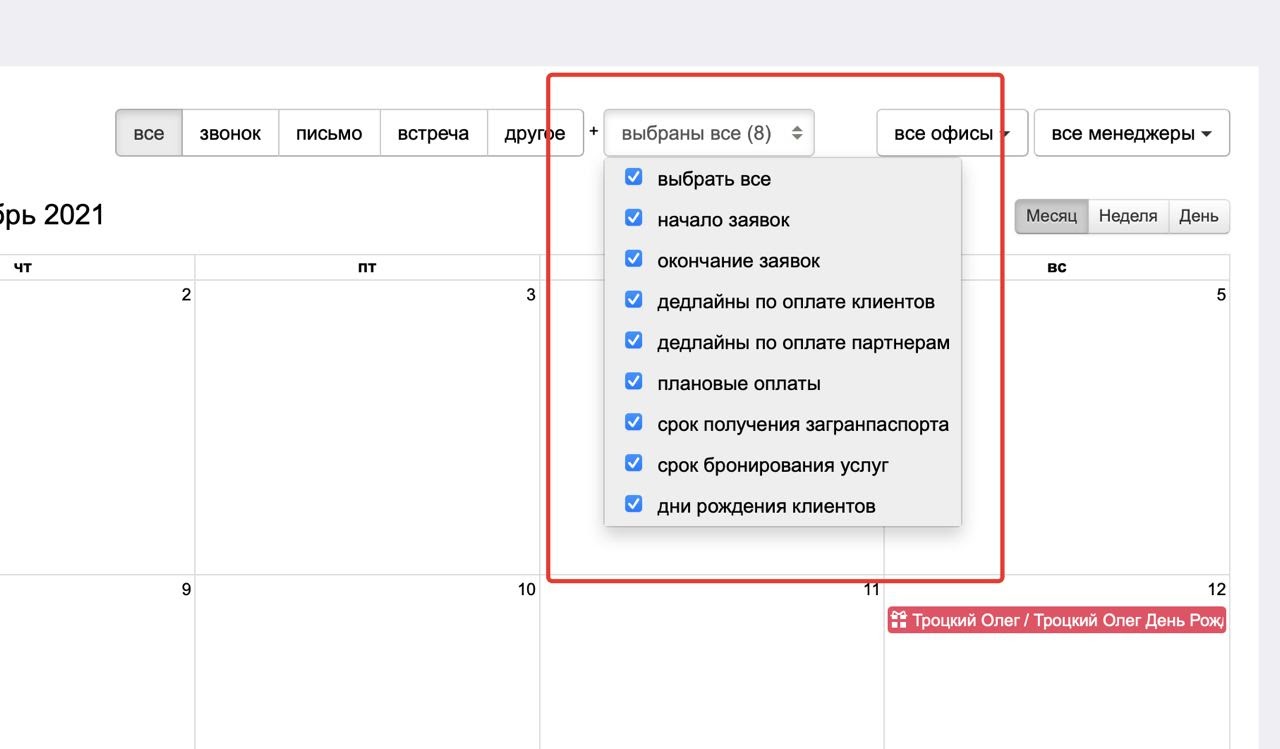
Task: Open the Троцкий Олег birthday event
Action: [1066, 620]
